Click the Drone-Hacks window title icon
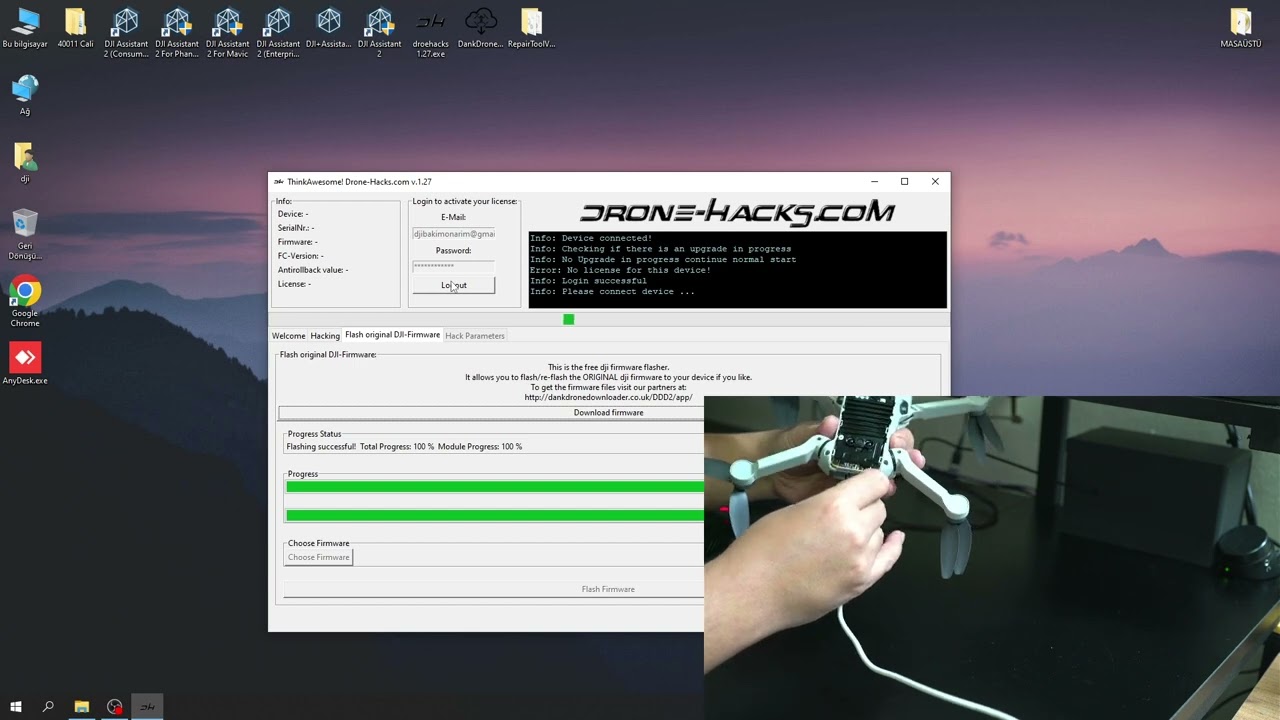 (279, 182)
